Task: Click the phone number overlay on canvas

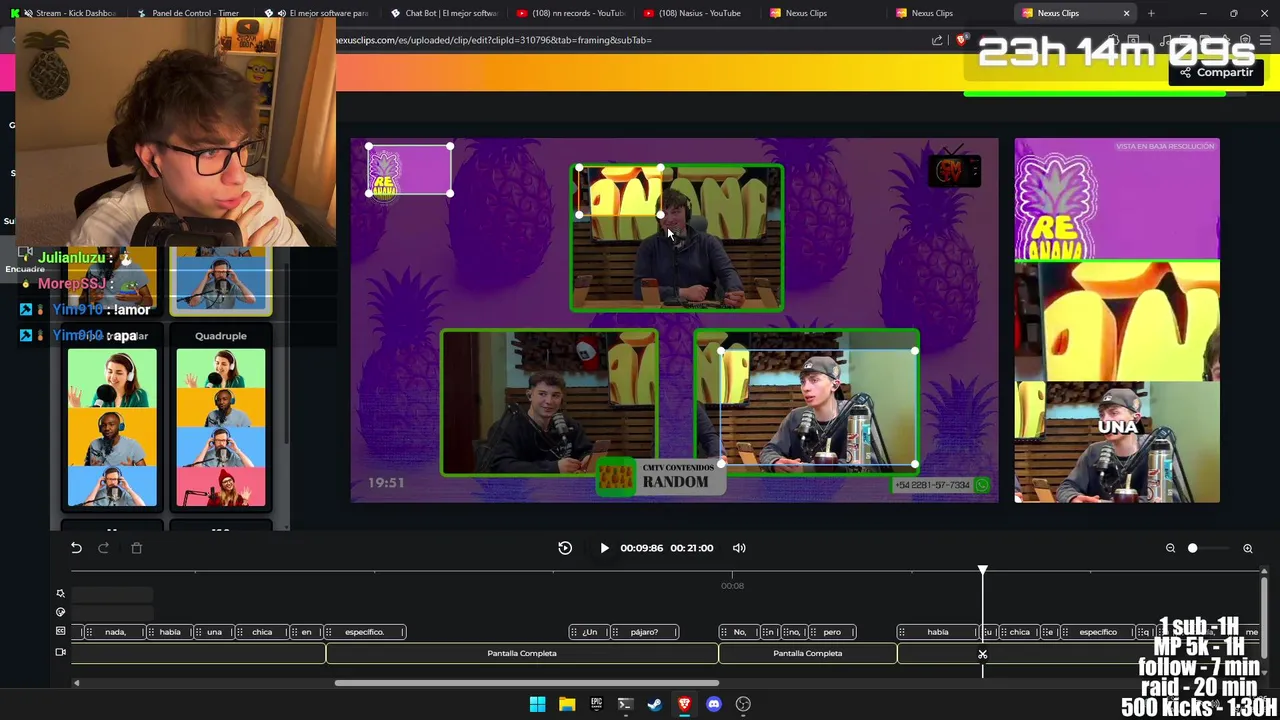Action: pos(940,485)
